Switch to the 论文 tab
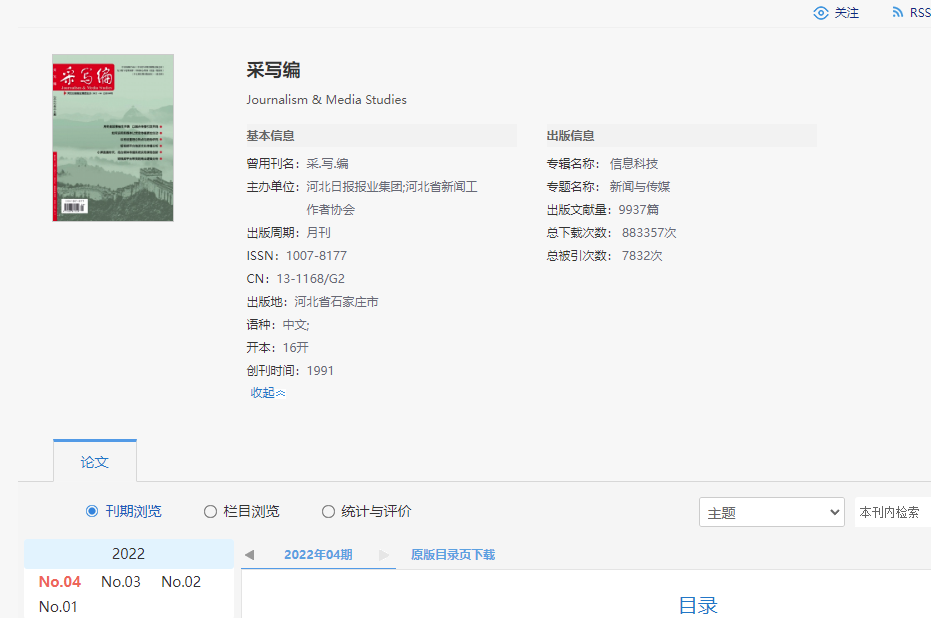 (95, 462)
